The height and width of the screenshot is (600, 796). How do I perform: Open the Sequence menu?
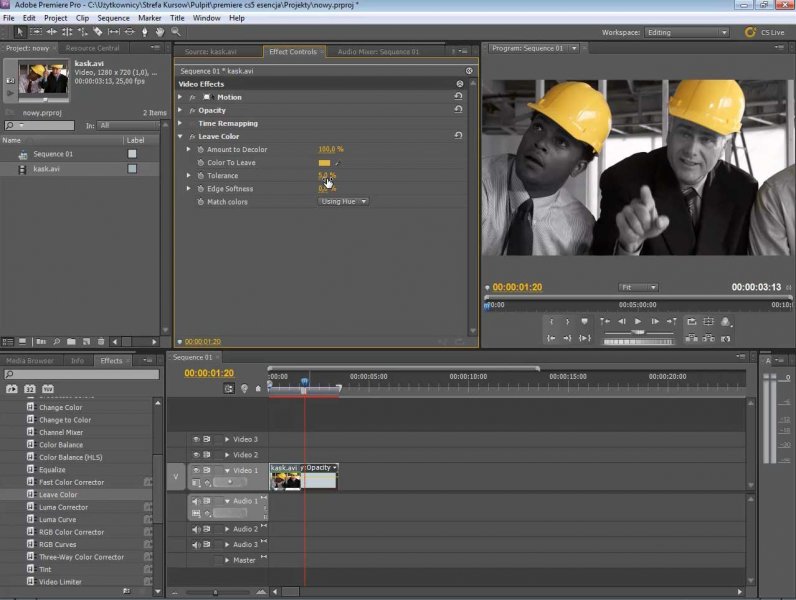coord(113,18)
